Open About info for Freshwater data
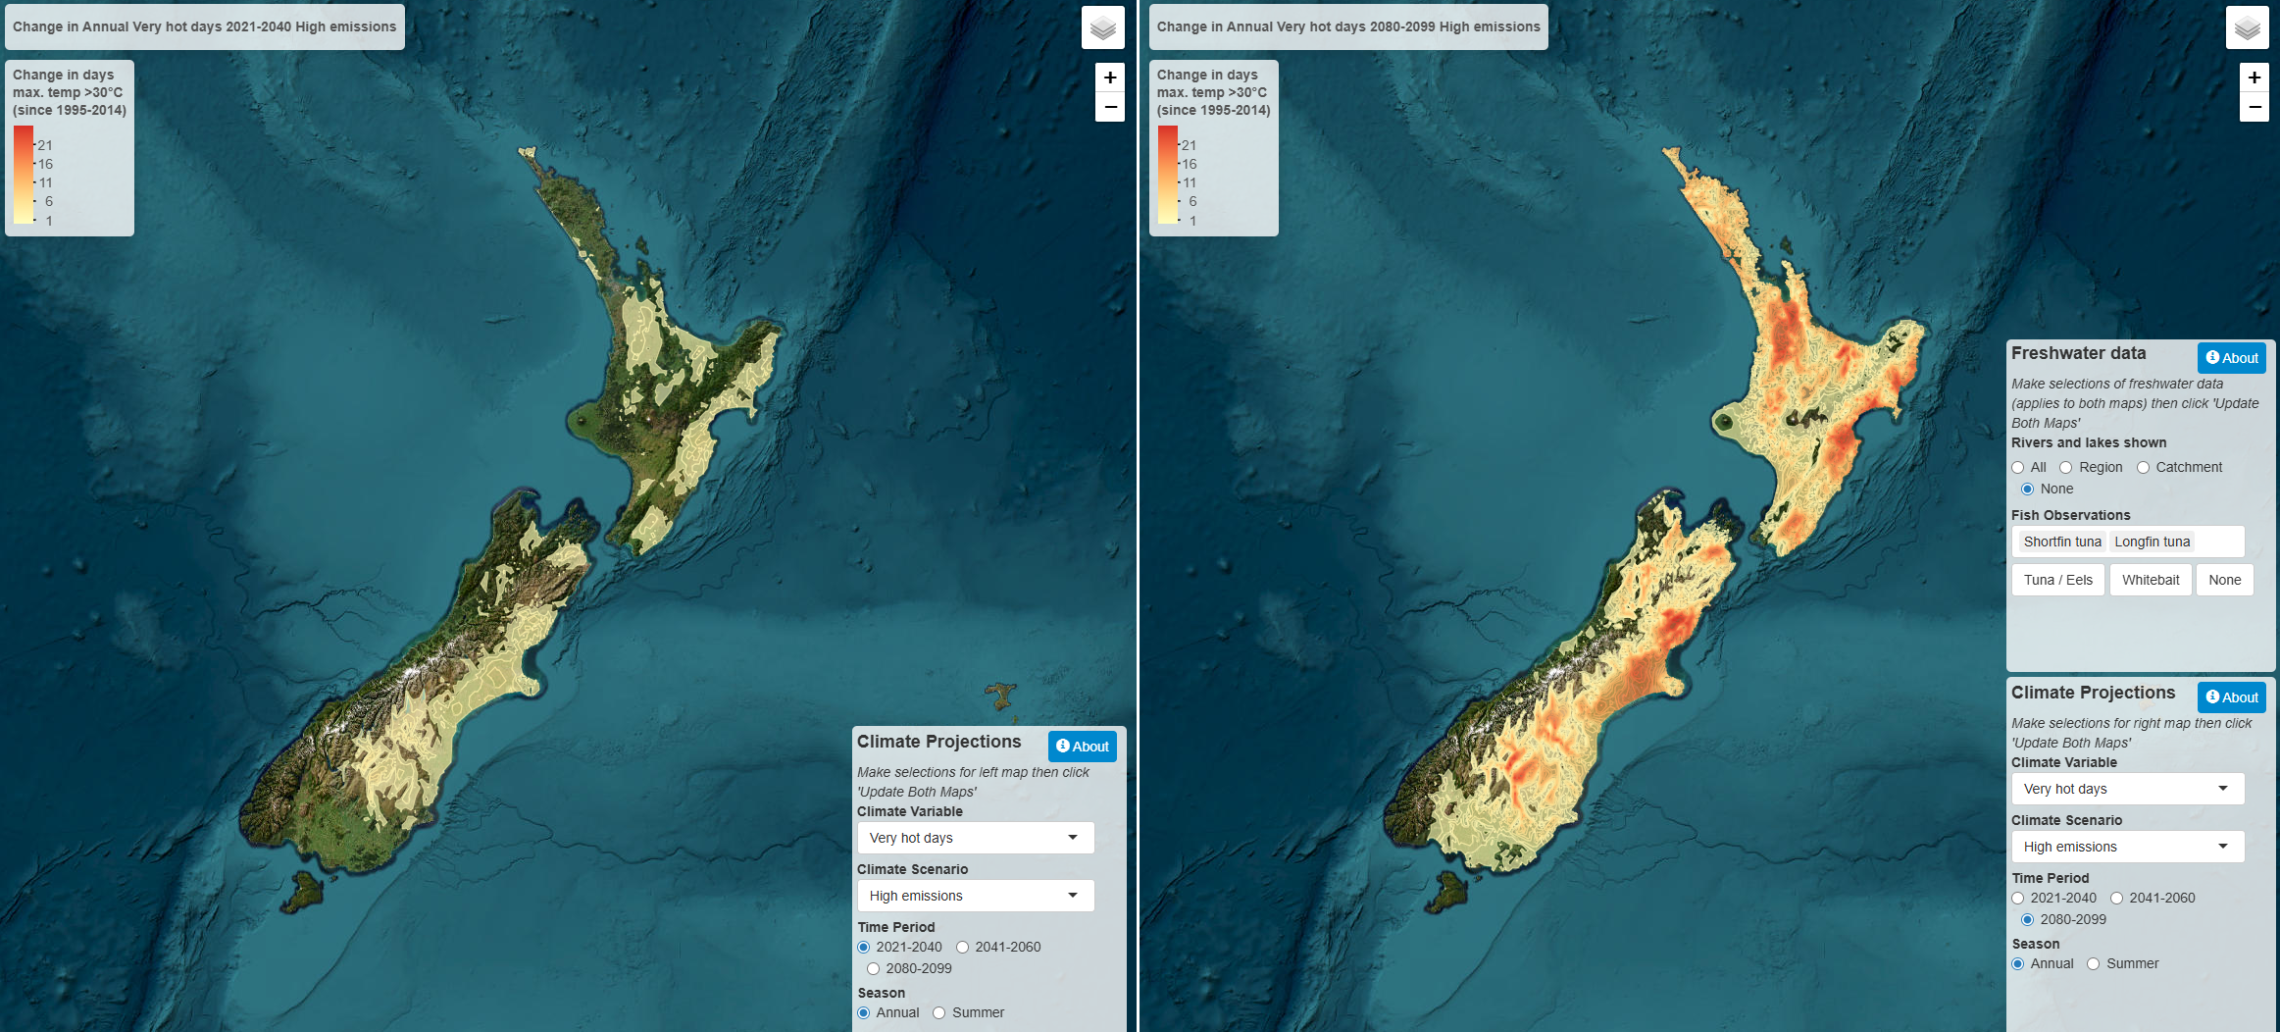The width and height of the screenshot is (2280, 1032). [2231, 357]
